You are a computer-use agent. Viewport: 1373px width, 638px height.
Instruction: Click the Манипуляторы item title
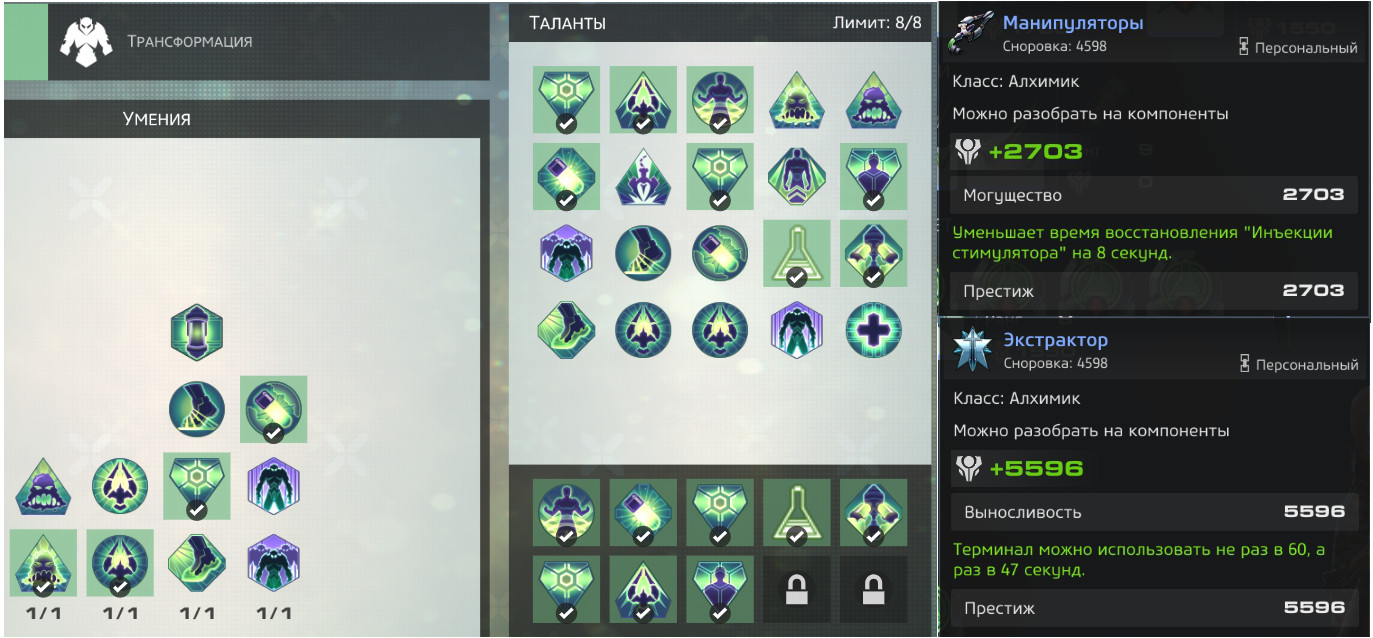point(1073,23)
